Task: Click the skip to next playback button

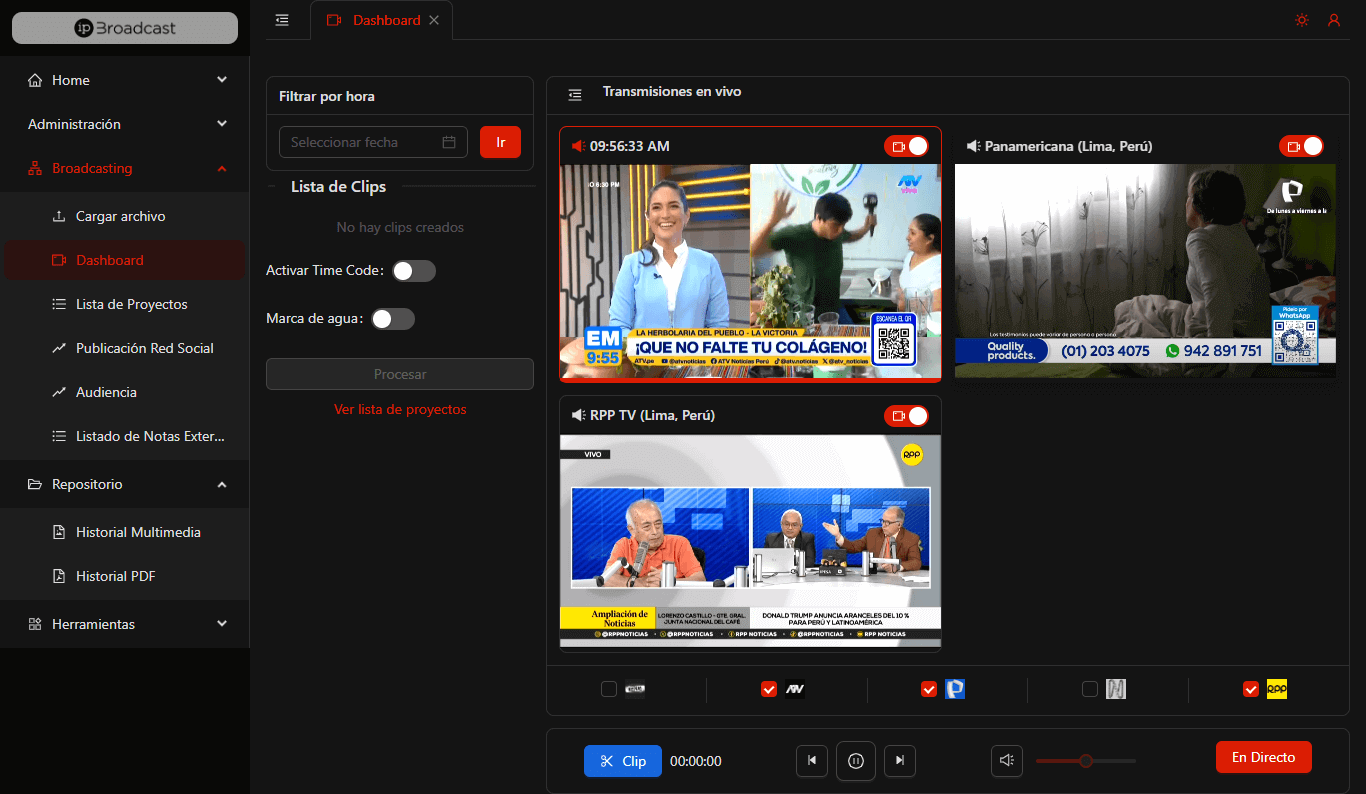Action: tap(900, 761)
